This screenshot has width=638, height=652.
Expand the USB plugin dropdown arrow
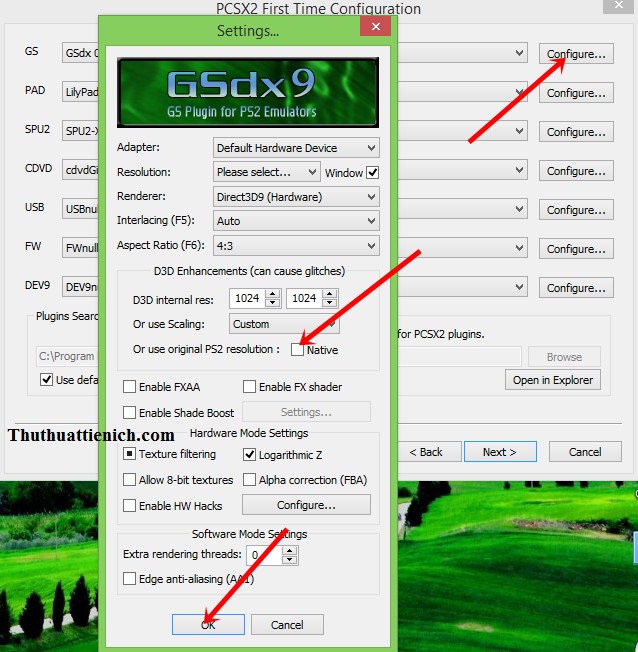(x=519, y=209)
